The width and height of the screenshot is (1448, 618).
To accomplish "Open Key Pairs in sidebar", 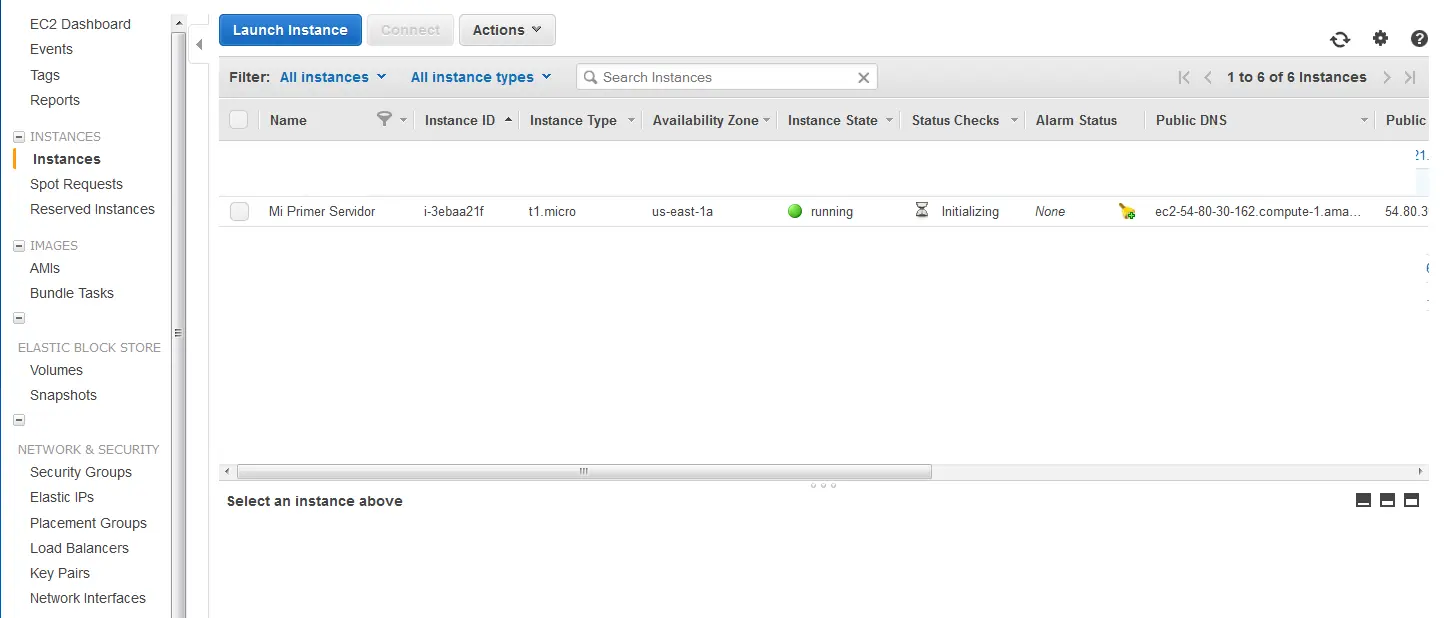I will click(60, 573).
